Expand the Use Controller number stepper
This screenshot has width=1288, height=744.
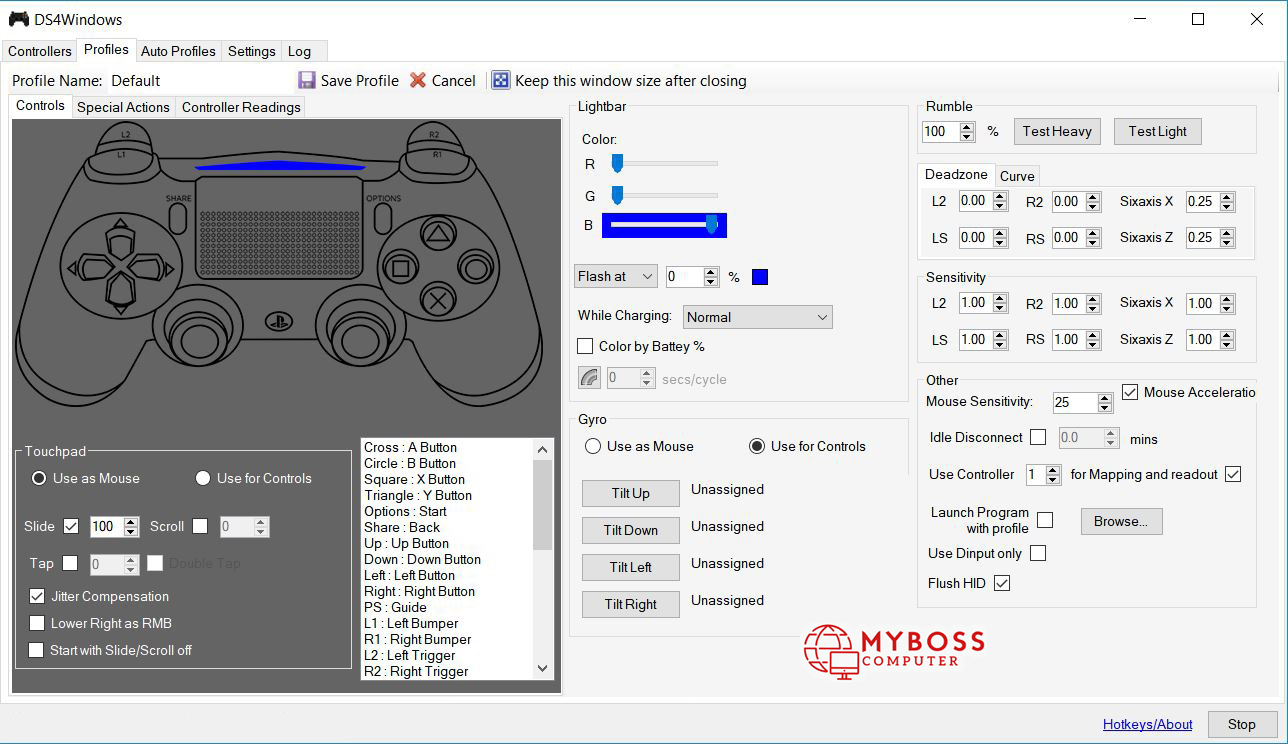click(1052, 470)
